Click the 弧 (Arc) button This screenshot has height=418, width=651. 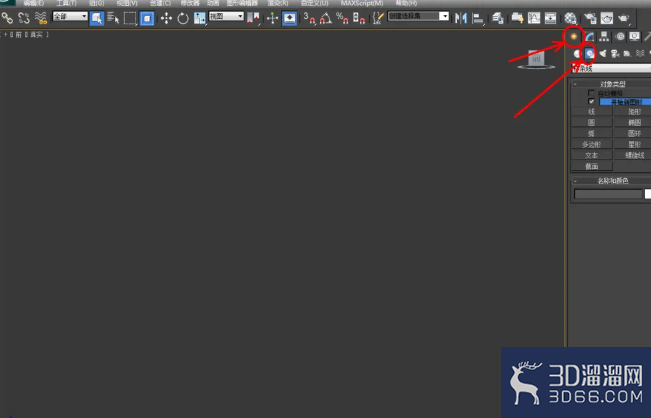pyautogui.click(x=592, y=134)
